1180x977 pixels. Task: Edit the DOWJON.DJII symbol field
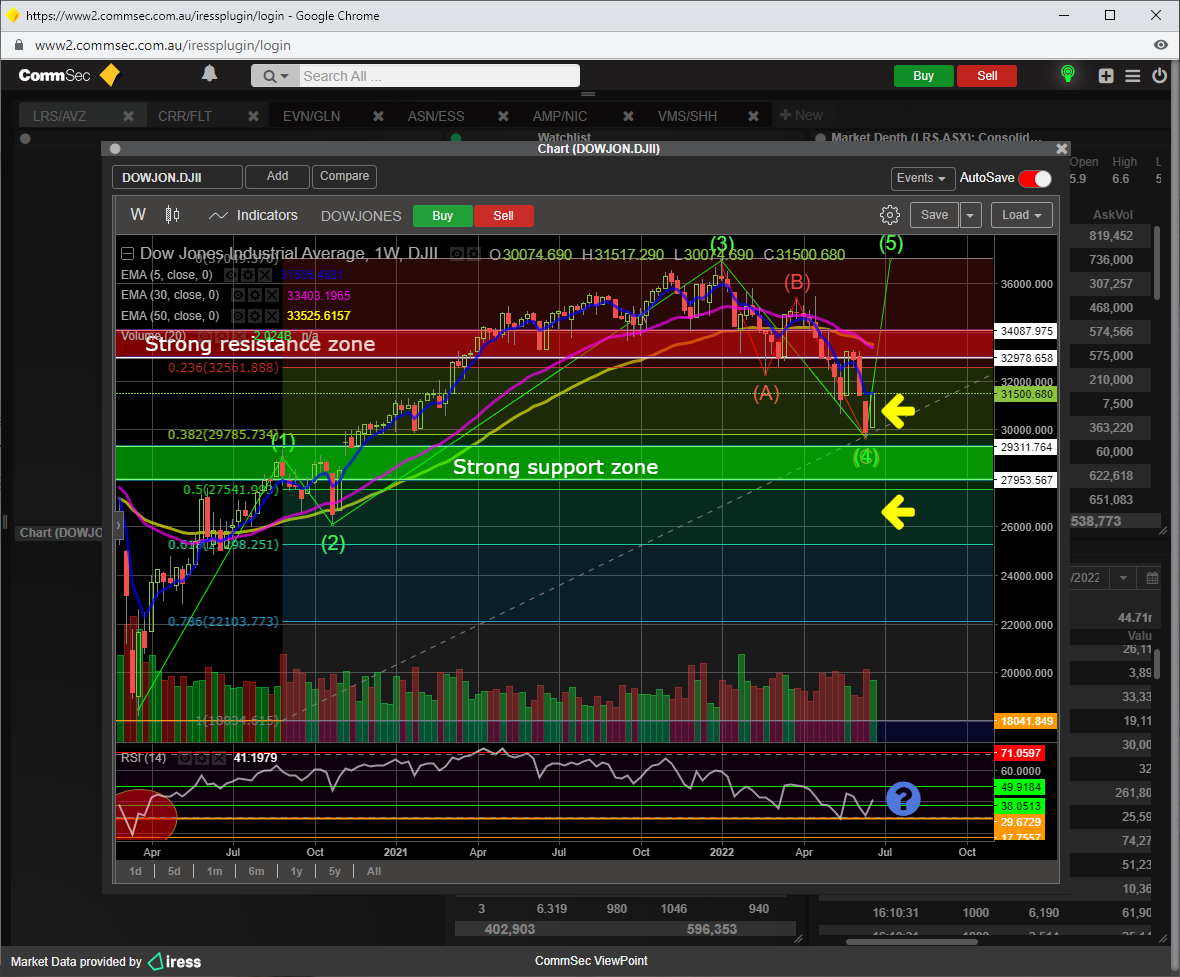pos(178,178)
